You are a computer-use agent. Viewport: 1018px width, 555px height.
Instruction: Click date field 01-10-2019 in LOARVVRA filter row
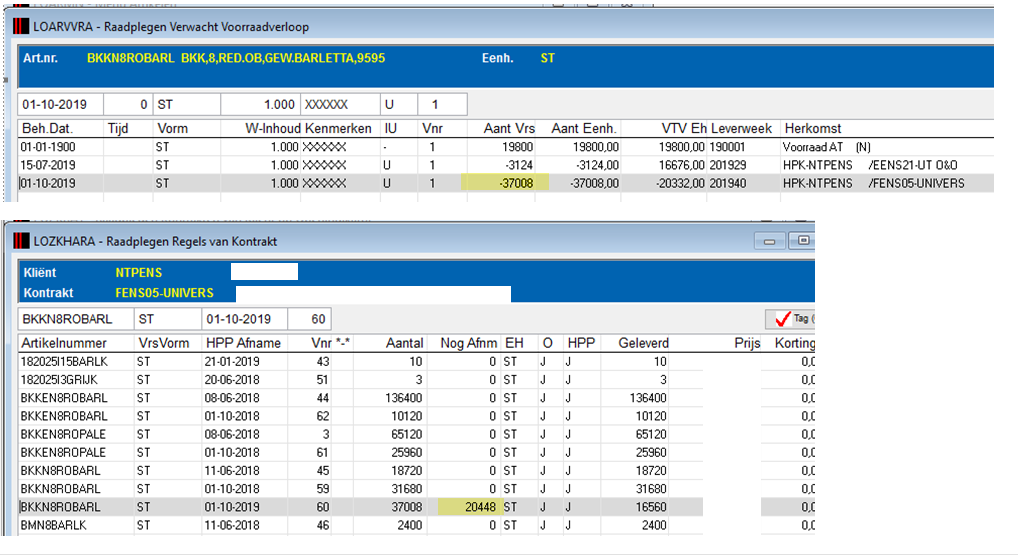60,105
